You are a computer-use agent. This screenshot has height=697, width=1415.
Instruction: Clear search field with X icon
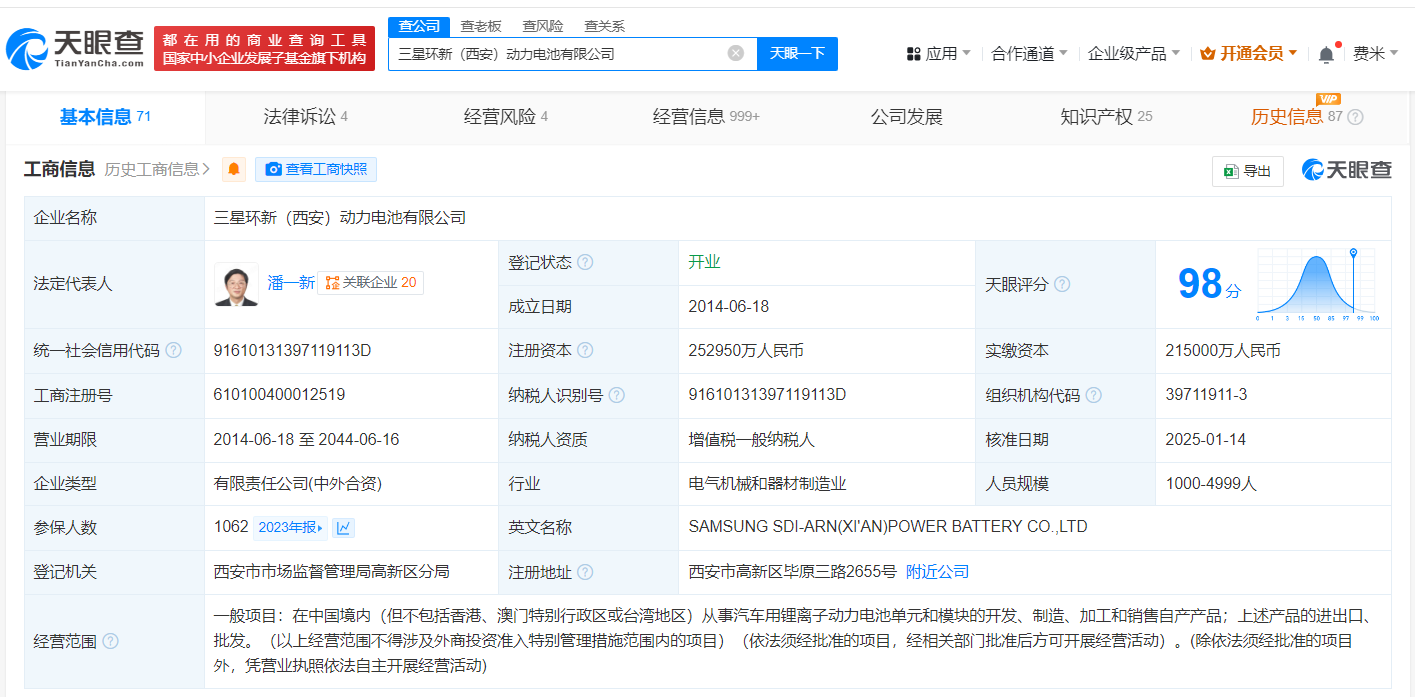tap(736, 54)
